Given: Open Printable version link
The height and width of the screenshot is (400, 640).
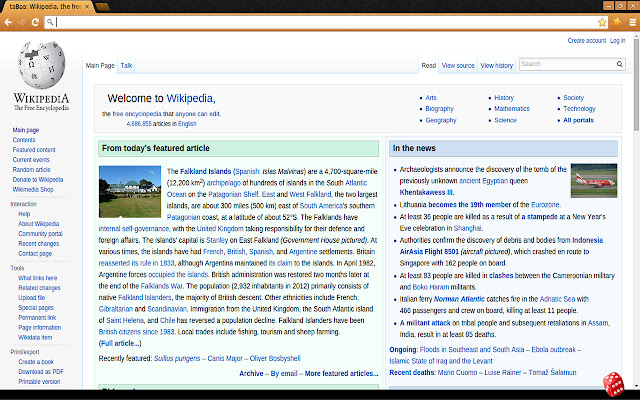Looking at the screenshot, I should click(x=39, y=382).
